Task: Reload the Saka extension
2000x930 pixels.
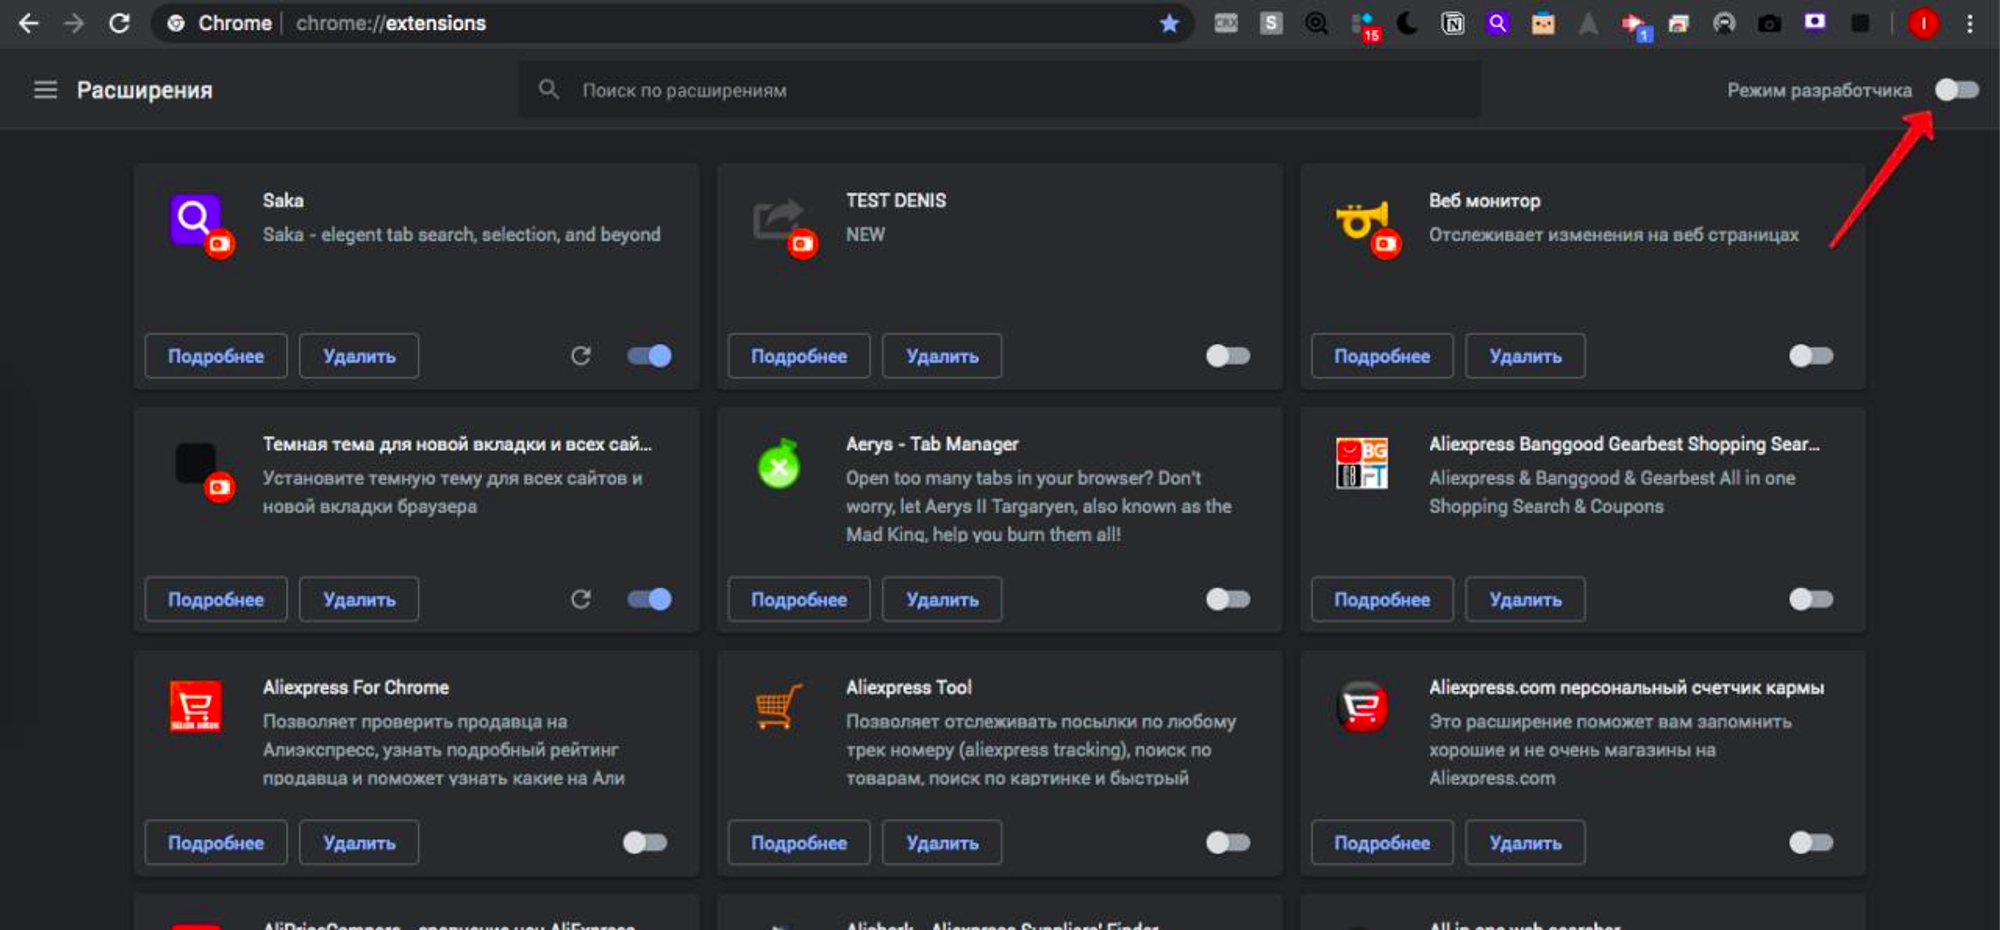Action: [x=580, y=356]
